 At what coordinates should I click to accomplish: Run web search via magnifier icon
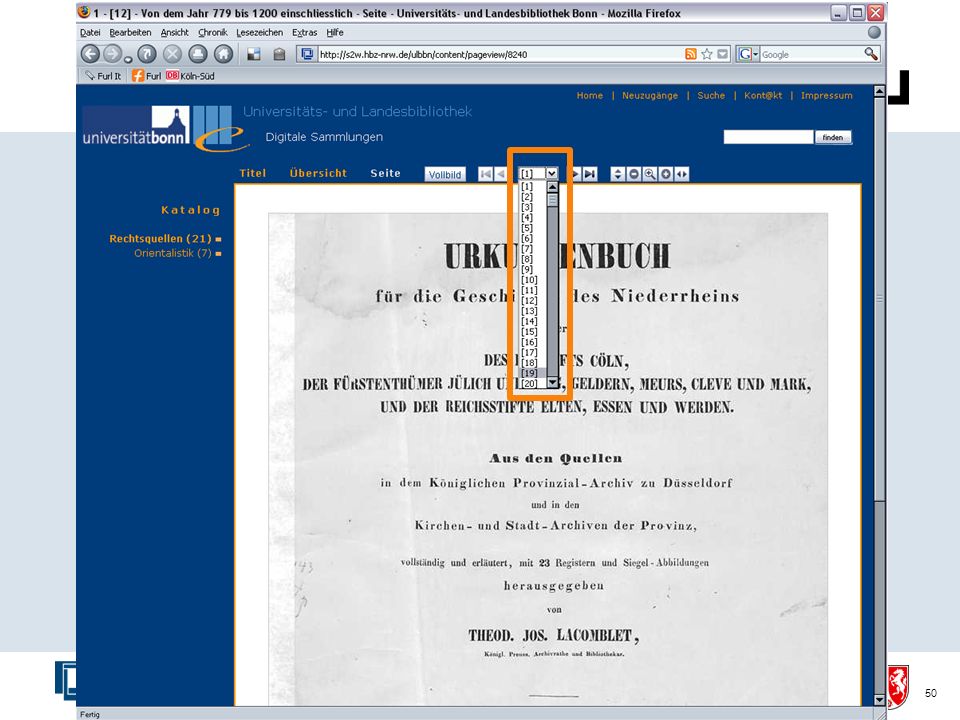tap(871, 54)
